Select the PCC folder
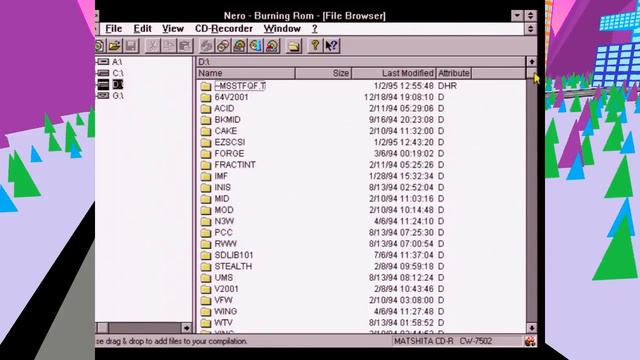640x360 pixels. point(217,233)
